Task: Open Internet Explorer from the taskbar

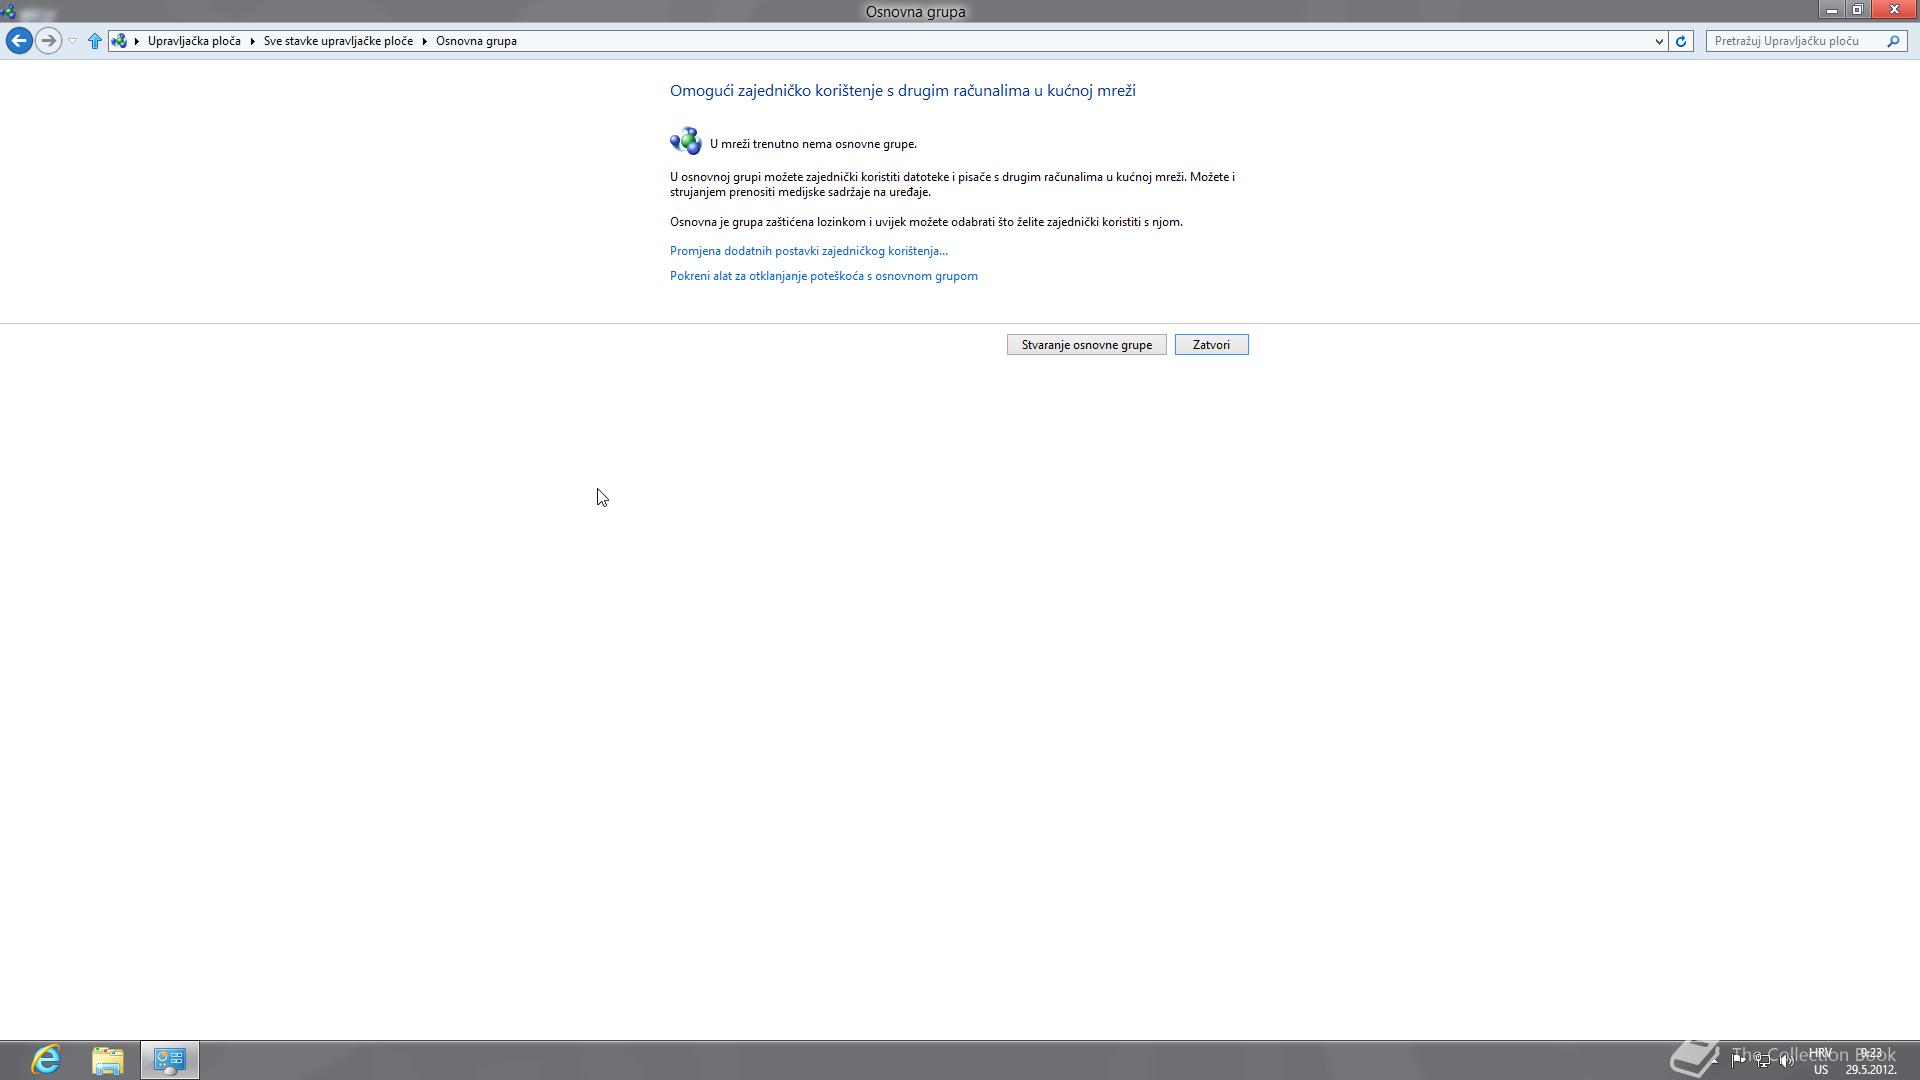Action: pos(46,1060)
